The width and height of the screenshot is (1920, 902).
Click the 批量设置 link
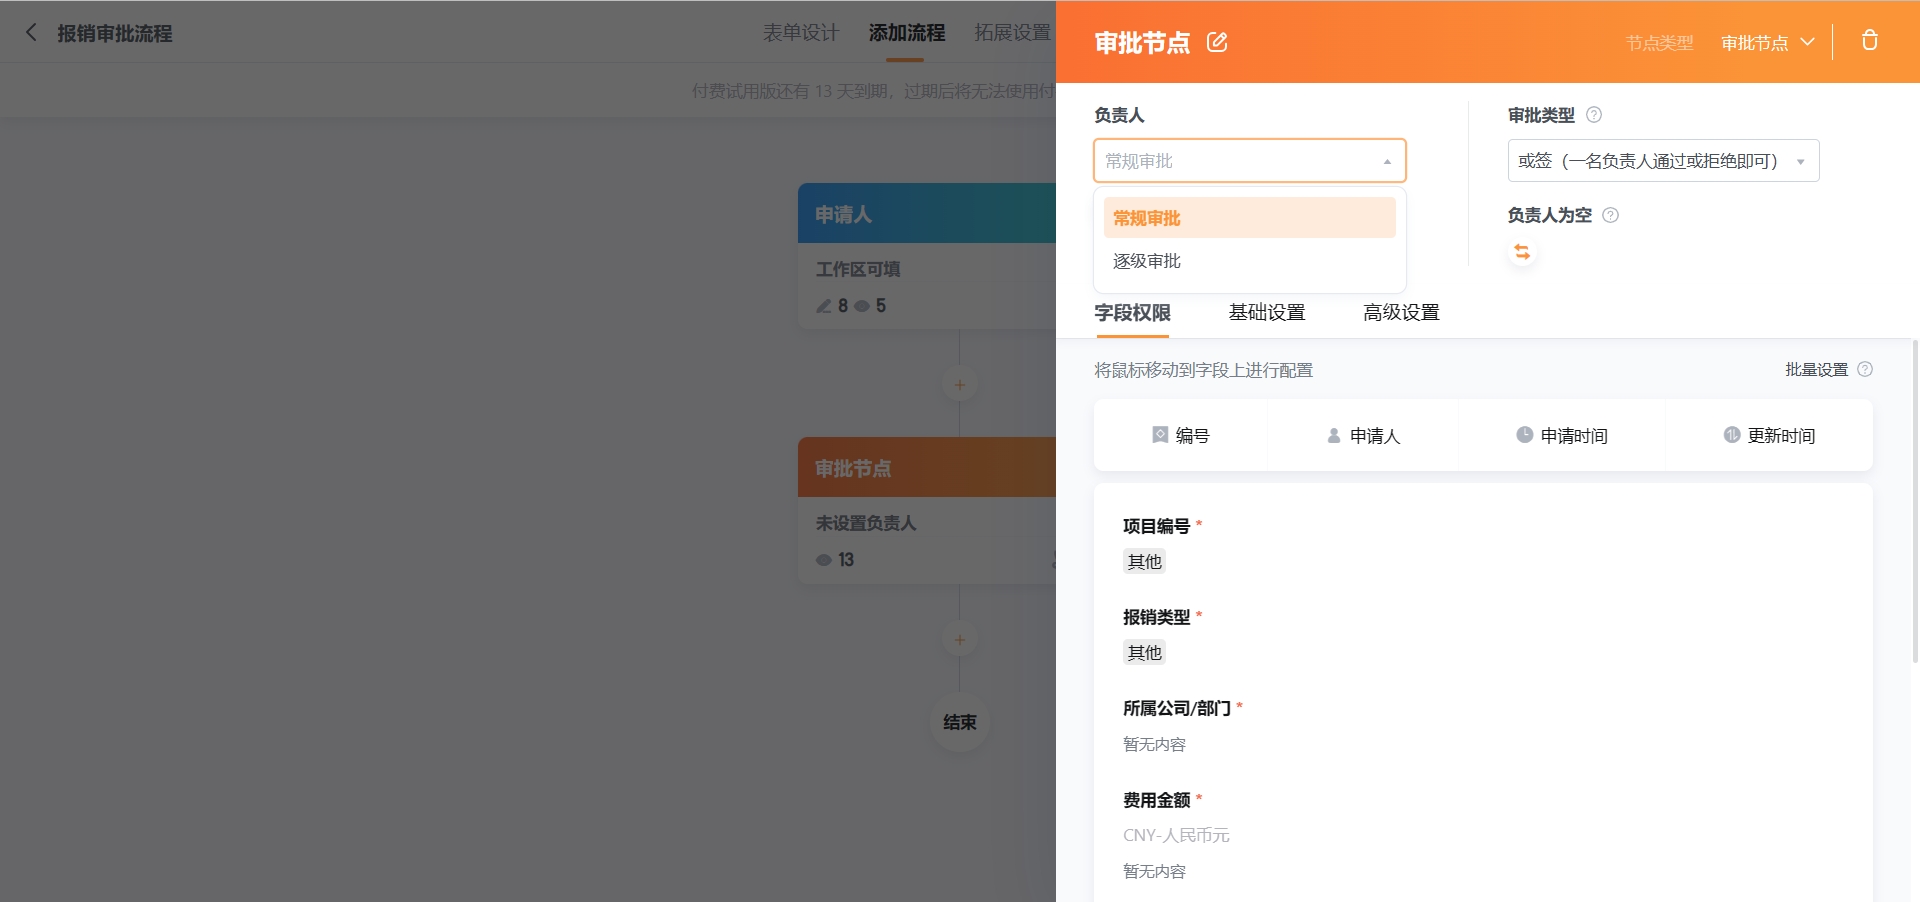(1816, 370)
